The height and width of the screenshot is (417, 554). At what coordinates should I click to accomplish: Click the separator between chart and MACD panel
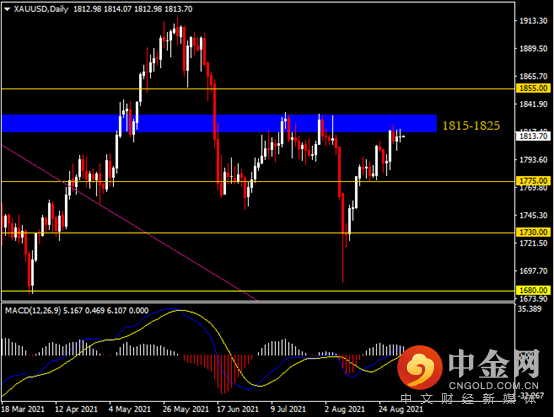pyautogui.click(x=258, y=303)
